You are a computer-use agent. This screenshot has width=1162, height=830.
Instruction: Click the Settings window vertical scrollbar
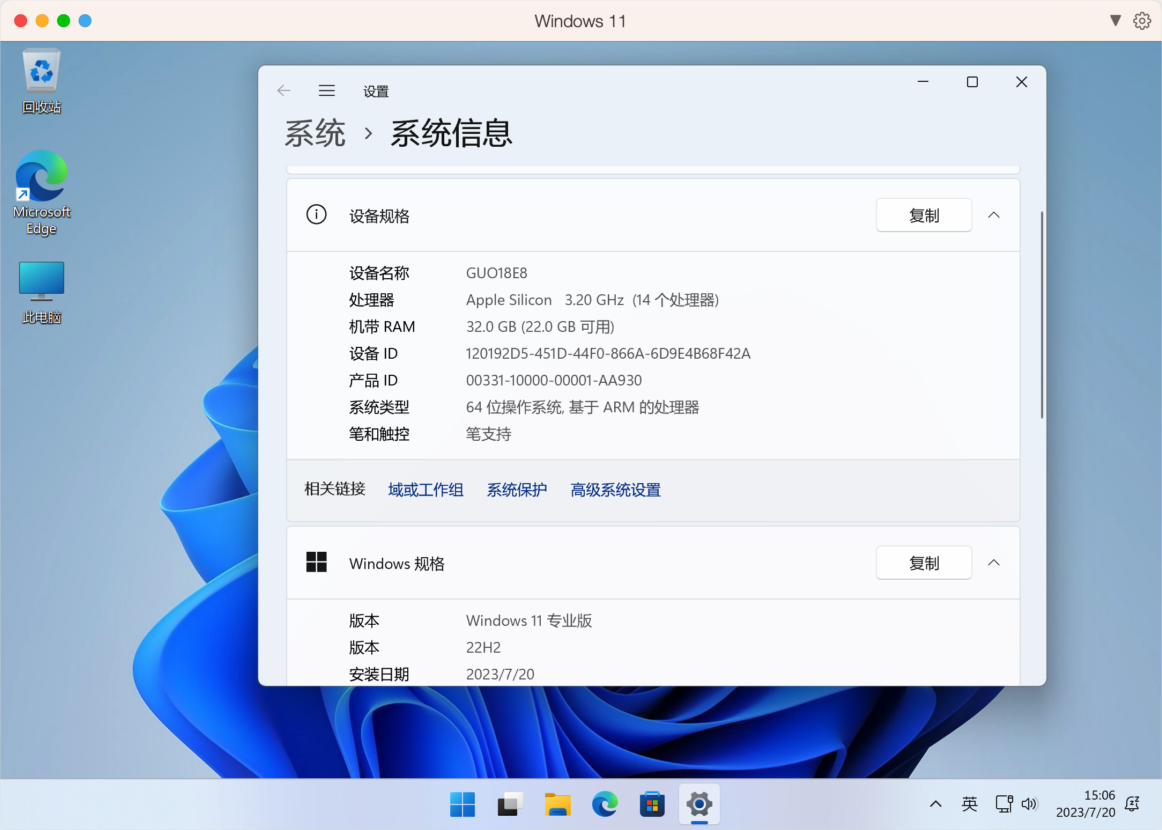[1041, 315]
